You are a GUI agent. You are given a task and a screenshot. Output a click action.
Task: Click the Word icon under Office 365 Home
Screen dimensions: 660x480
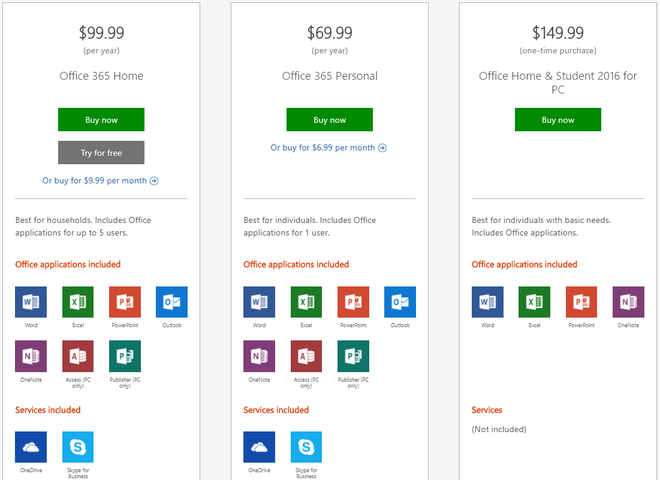[x=31, y=302]
